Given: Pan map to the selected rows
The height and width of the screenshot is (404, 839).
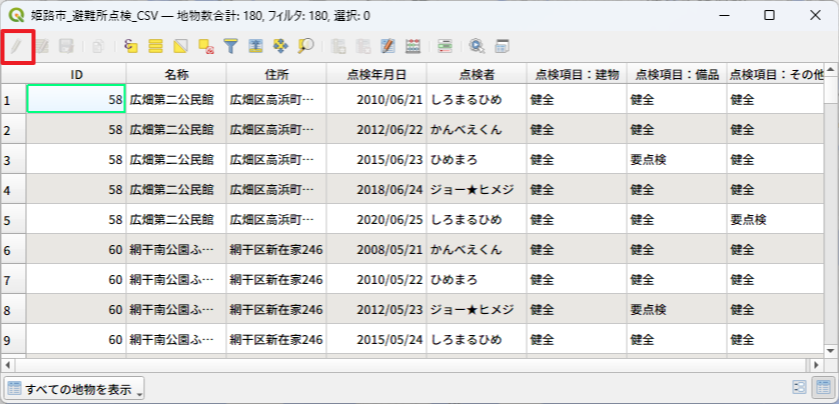Looking at the screenshot, I should [x=281, y=46].
